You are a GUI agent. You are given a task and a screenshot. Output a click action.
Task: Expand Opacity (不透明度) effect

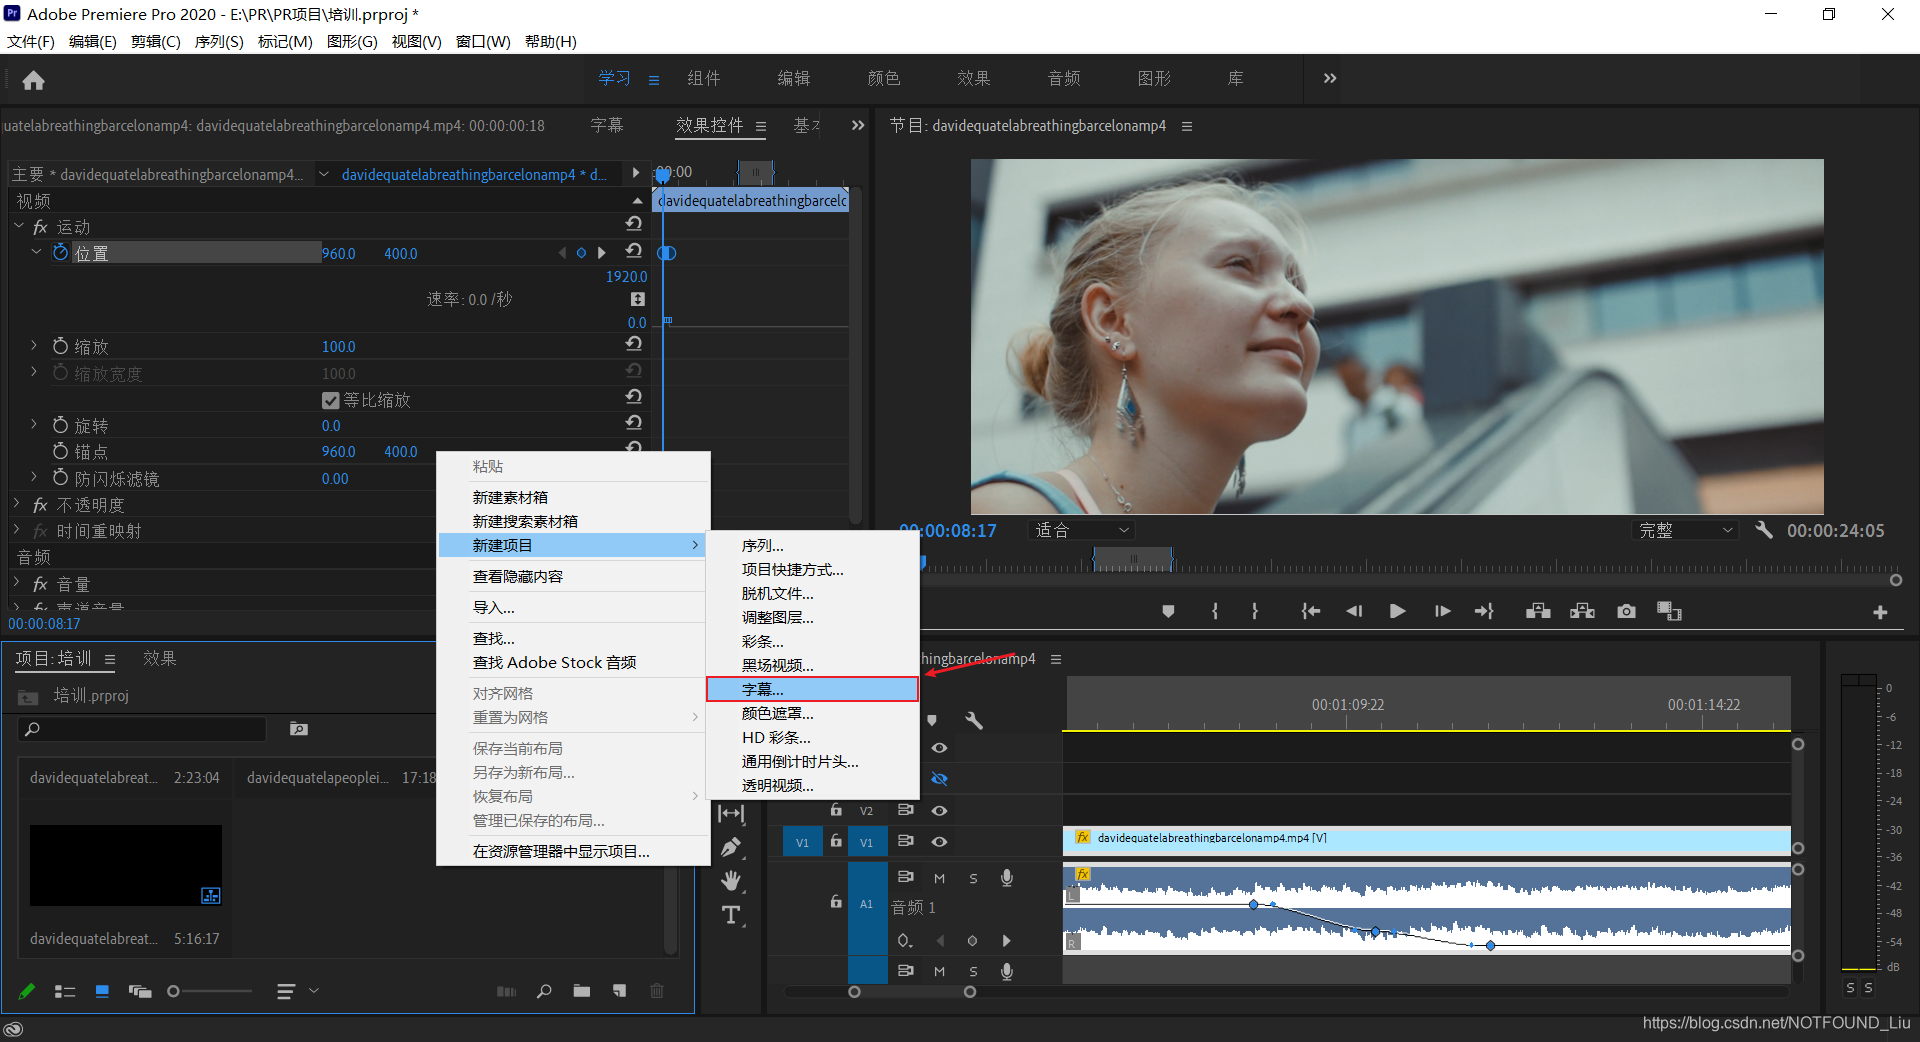coord(17,504)
